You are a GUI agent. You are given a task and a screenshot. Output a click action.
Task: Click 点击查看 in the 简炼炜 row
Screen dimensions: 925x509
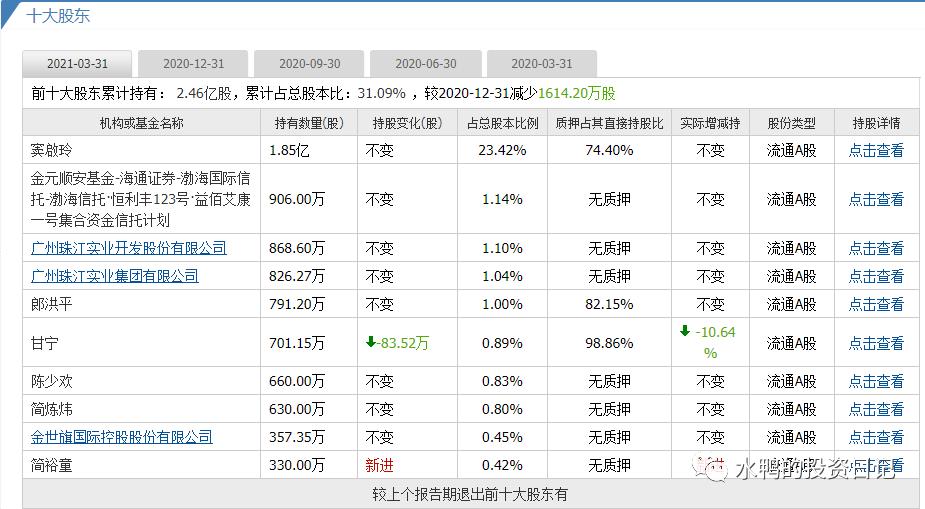[876, 409]
